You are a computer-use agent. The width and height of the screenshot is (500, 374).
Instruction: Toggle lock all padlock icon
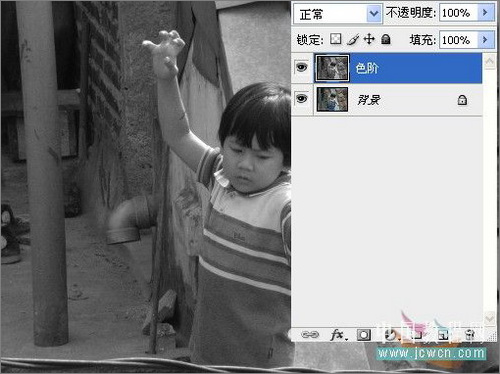[x=386, y=39]
